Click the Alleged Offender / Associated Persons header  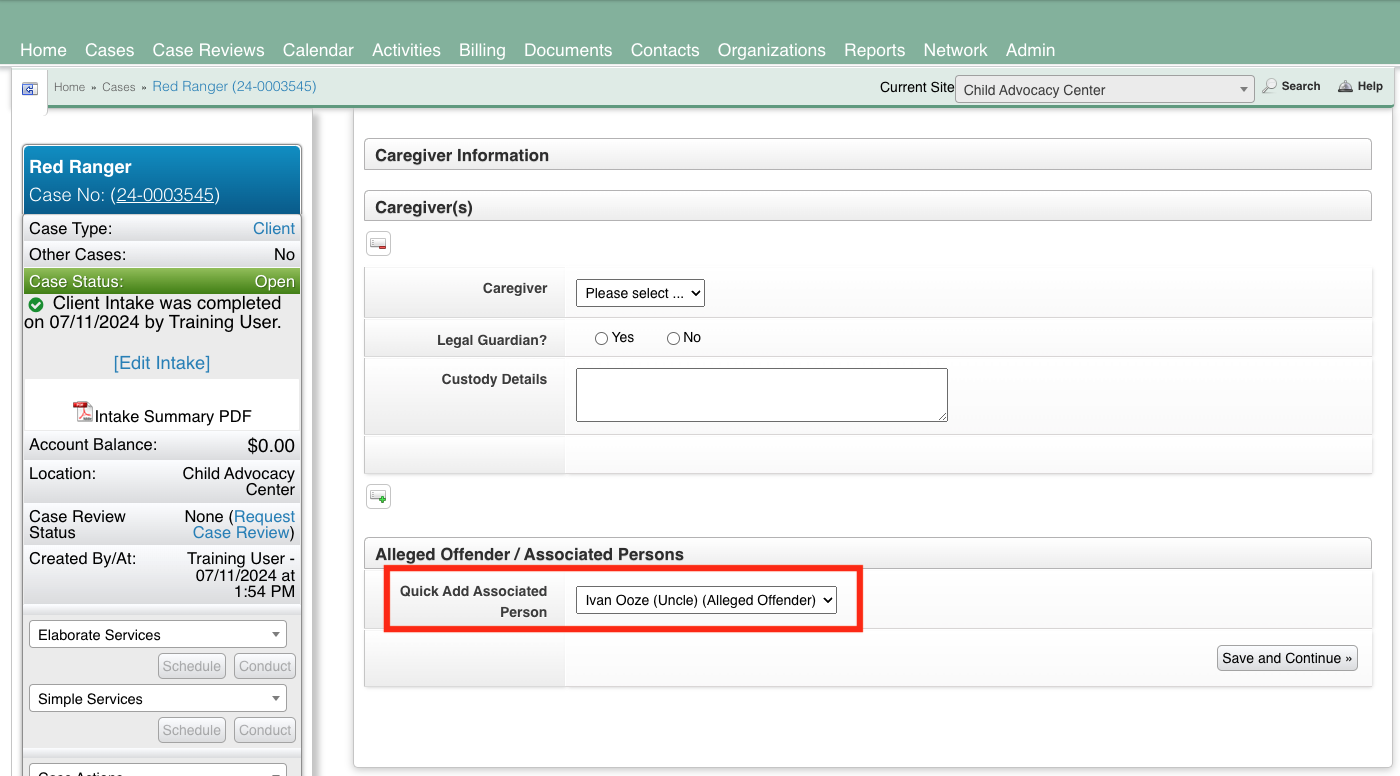[x=867, y=554]
